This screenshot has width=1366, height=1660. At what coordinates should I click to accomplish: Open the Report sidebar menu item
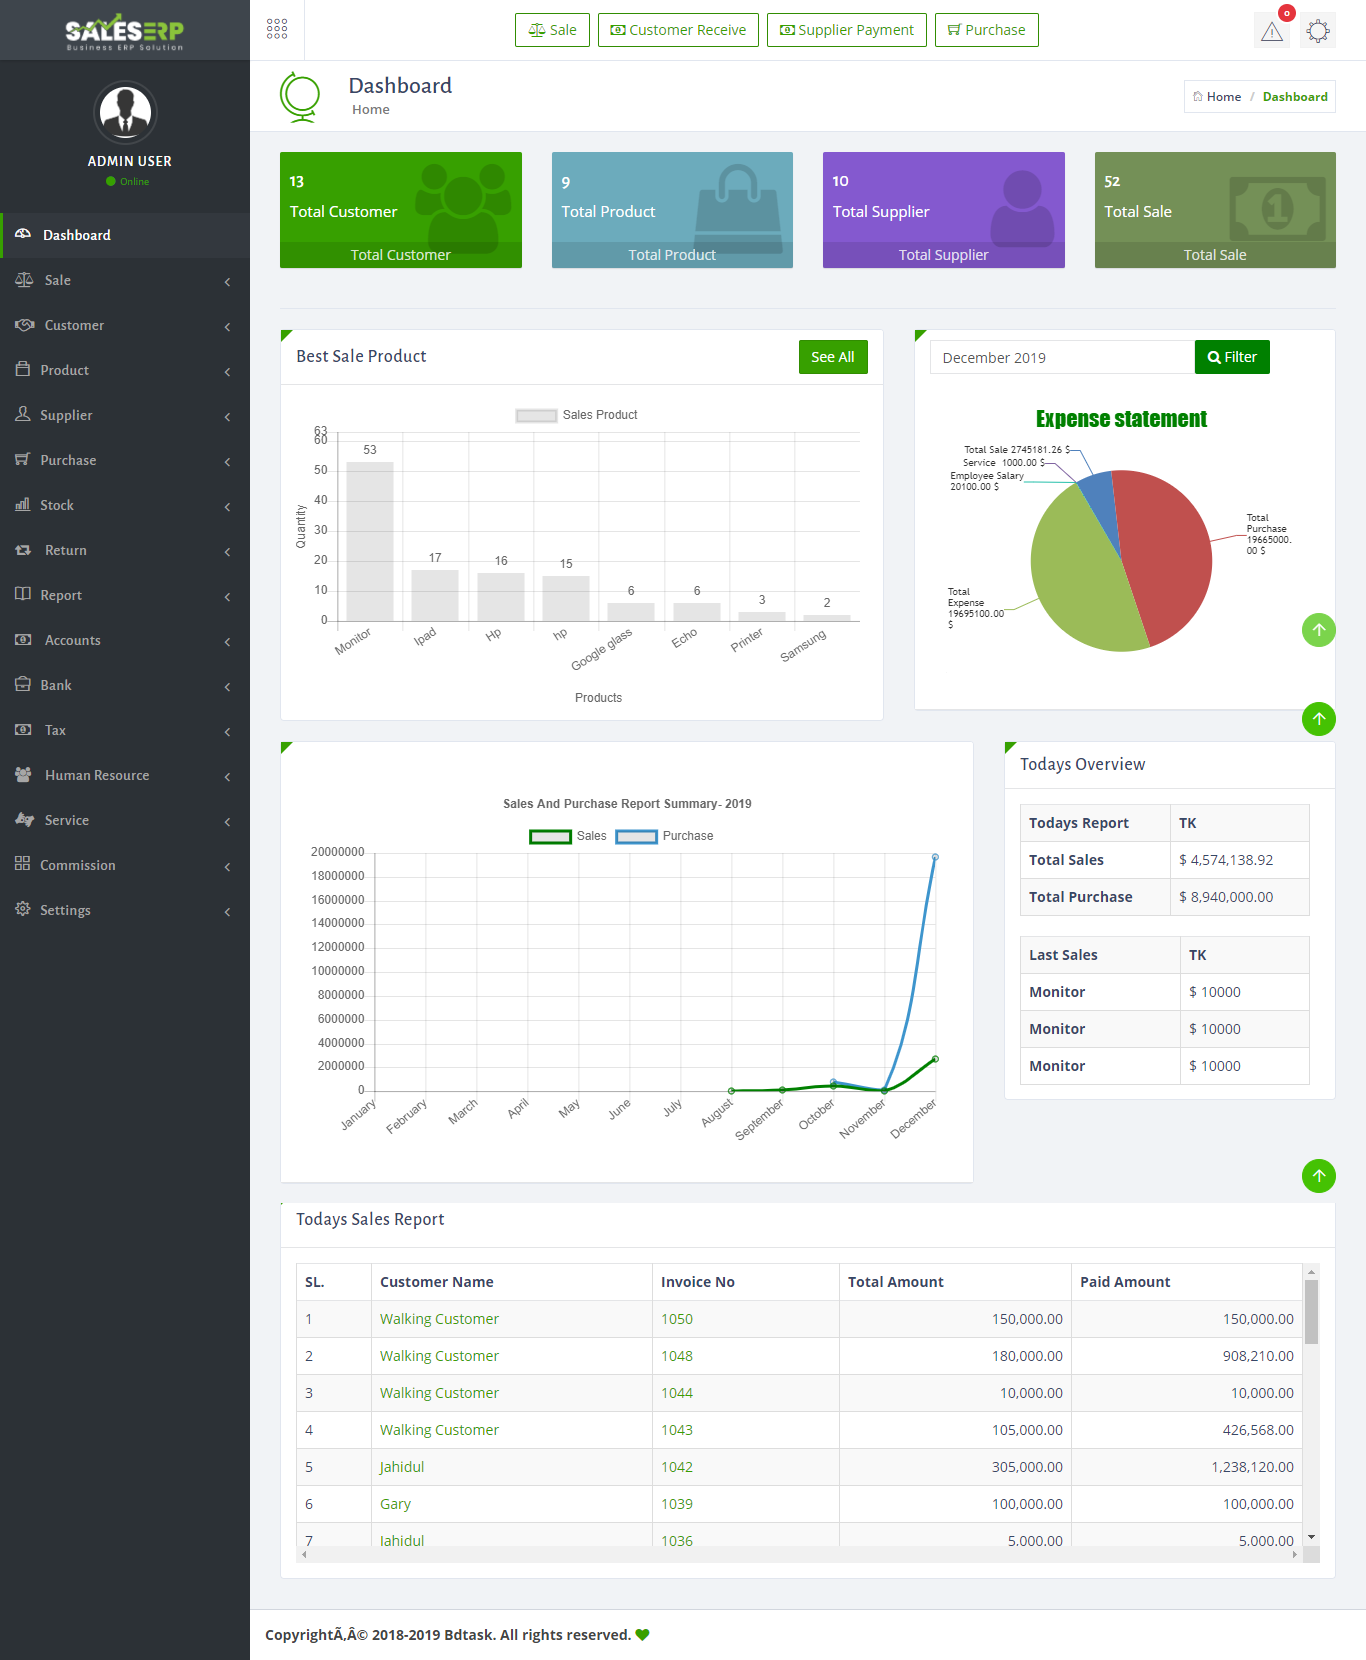125,595
